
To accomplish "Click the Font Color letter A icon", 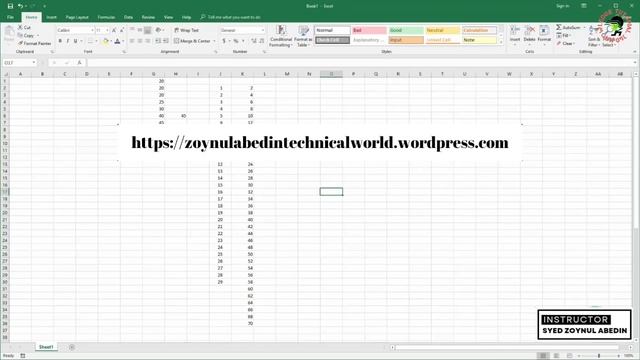I will pos(118,41).
